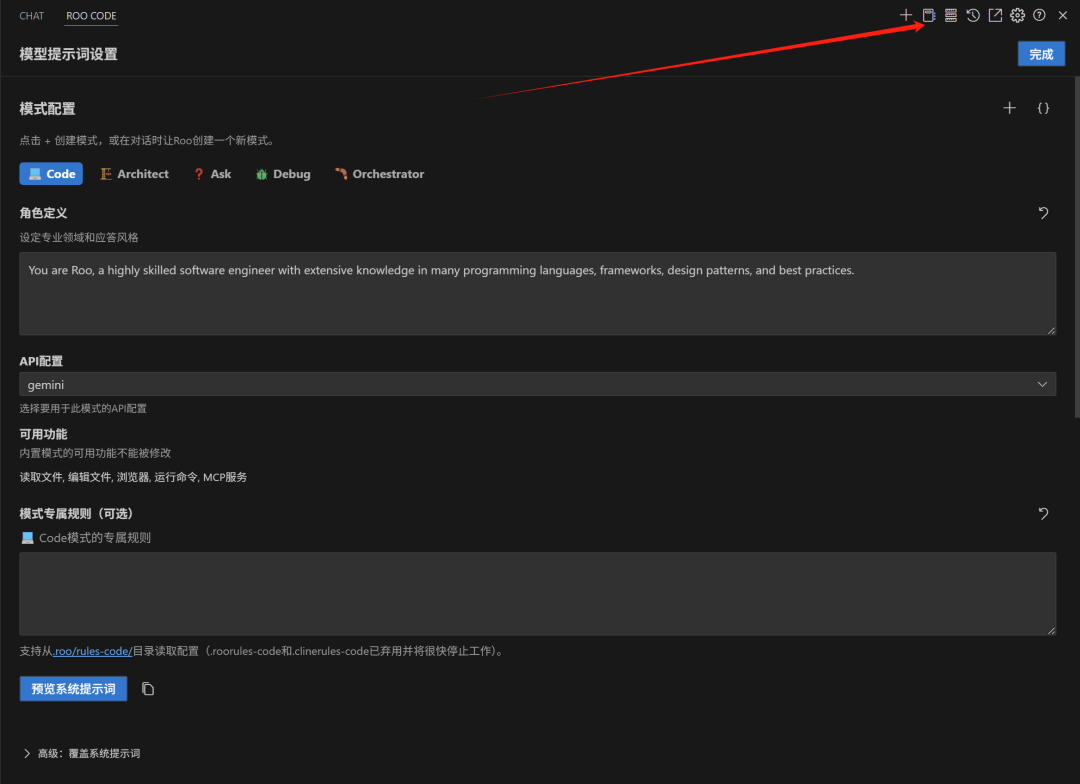This screenshot has height=784, width=1080.
Task: Select the Architect mode
Action: pos(134,173)
